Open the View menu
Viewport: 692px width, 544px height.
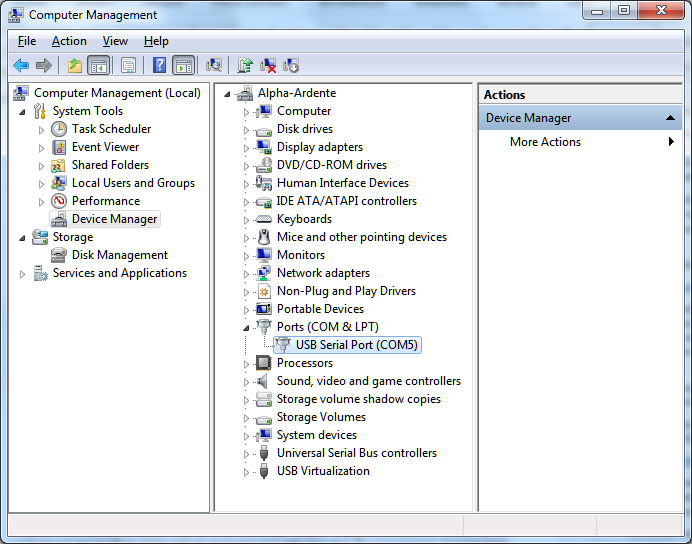115,41
